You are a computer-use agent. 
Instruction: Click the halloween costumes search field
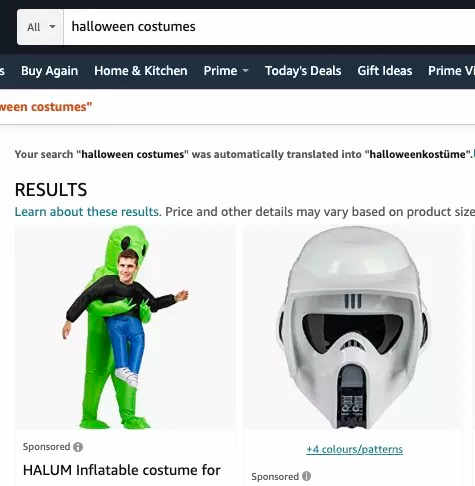pos(269,27)
